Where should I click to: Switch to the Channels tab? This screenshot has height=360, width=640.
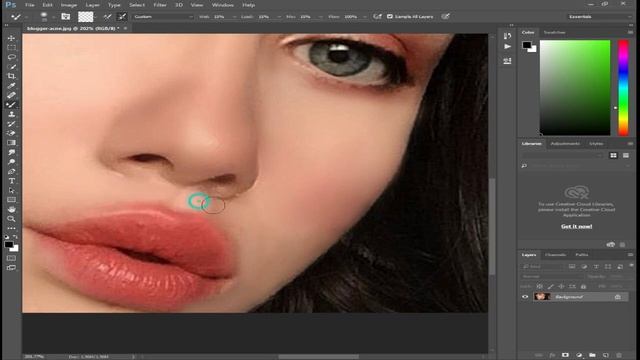(x=556, y=255)
